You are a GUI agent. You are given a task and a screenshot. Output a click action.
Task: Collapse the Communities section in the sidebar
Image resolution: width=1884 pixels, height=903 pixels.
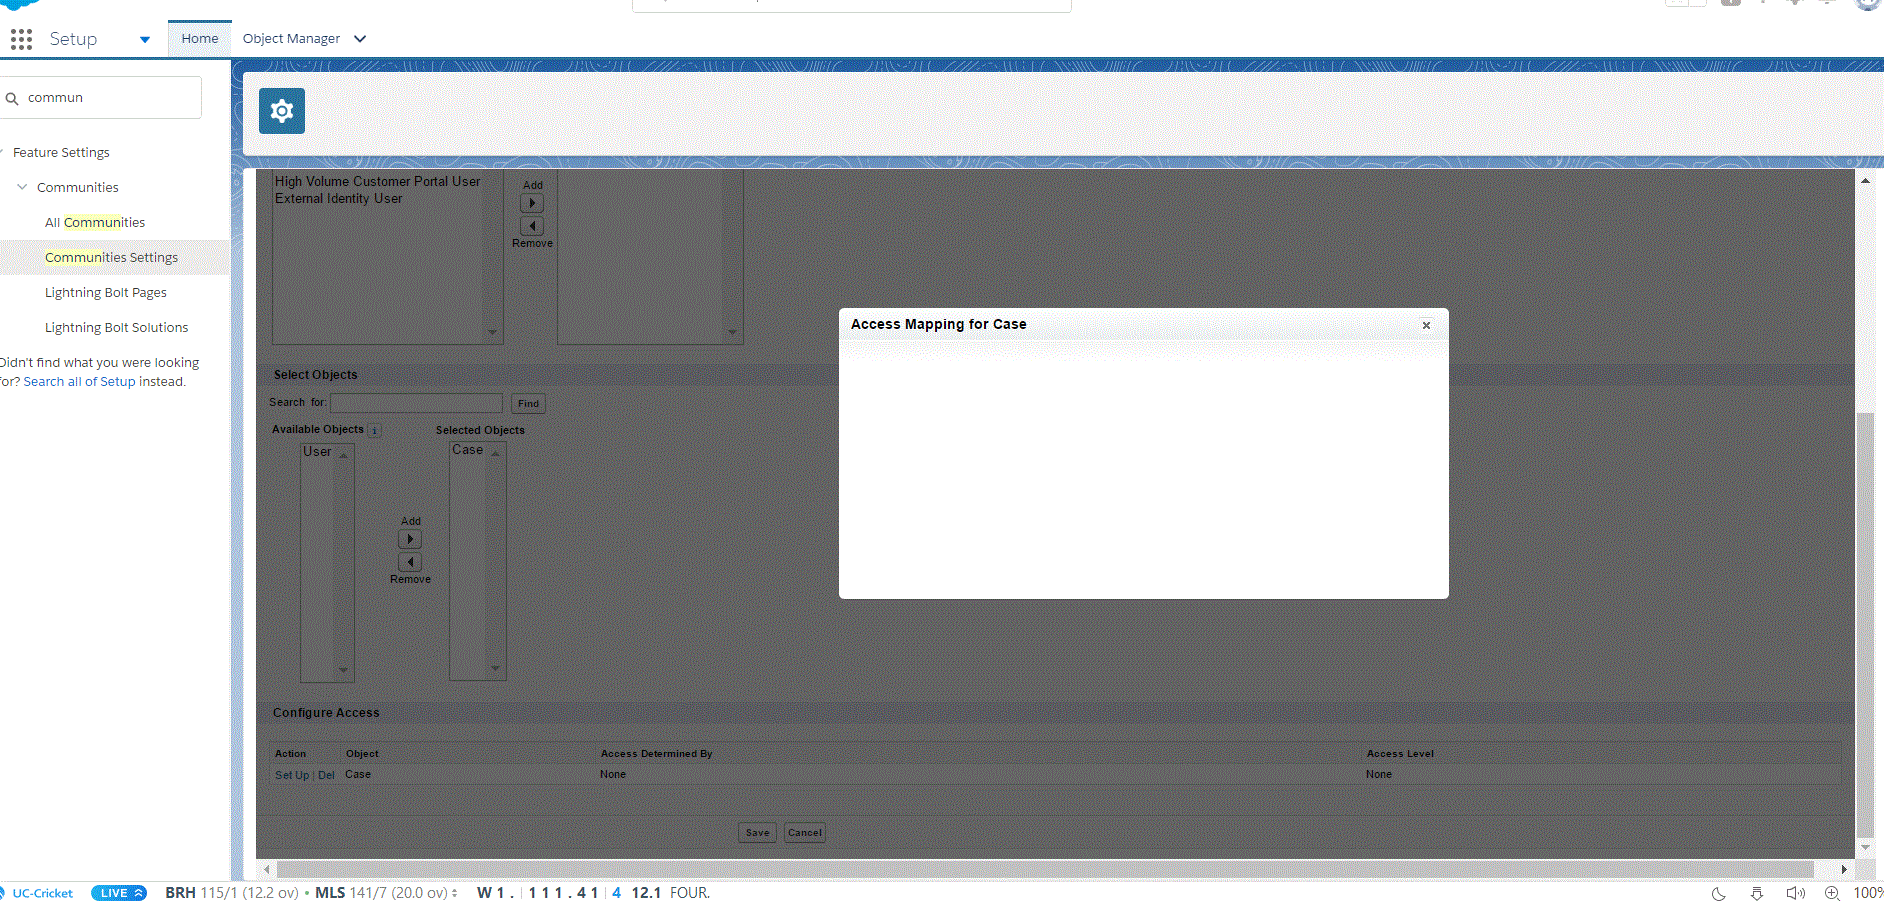click(22, 187)
